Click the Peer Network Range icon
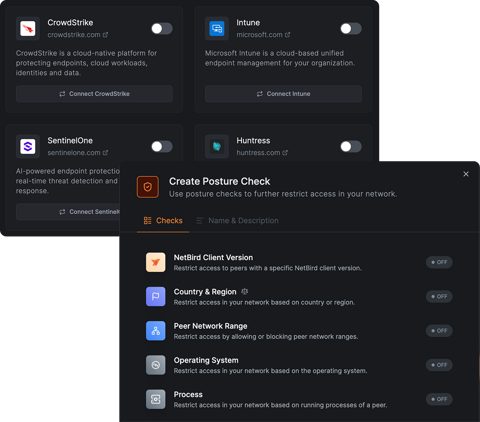Viewport: 480px width, 422px height. point(156,331)
